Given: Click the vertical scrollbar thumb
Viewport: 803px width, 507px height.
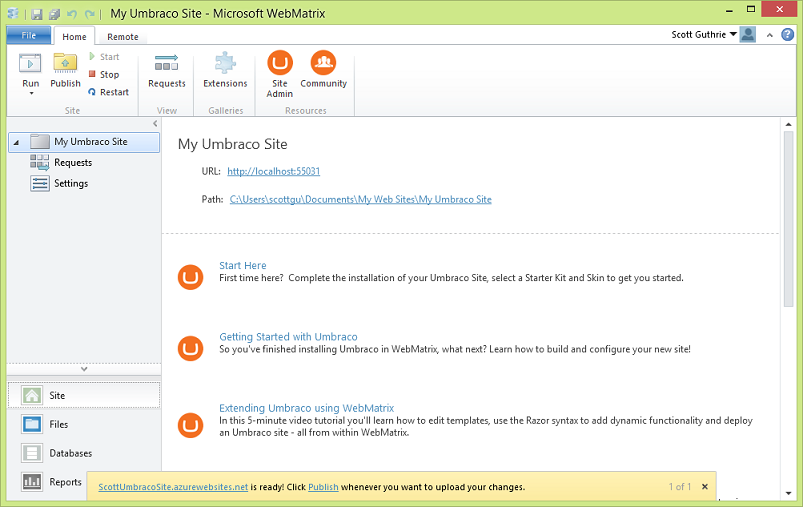Looking at the screenshot, I should click(788, 219).
